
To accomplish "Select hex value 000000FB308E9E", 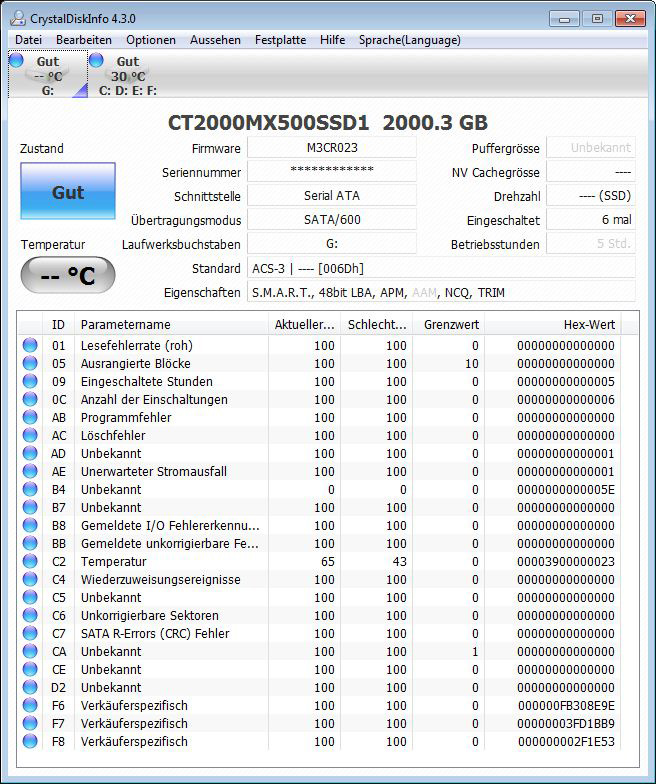I will (566, 706).
